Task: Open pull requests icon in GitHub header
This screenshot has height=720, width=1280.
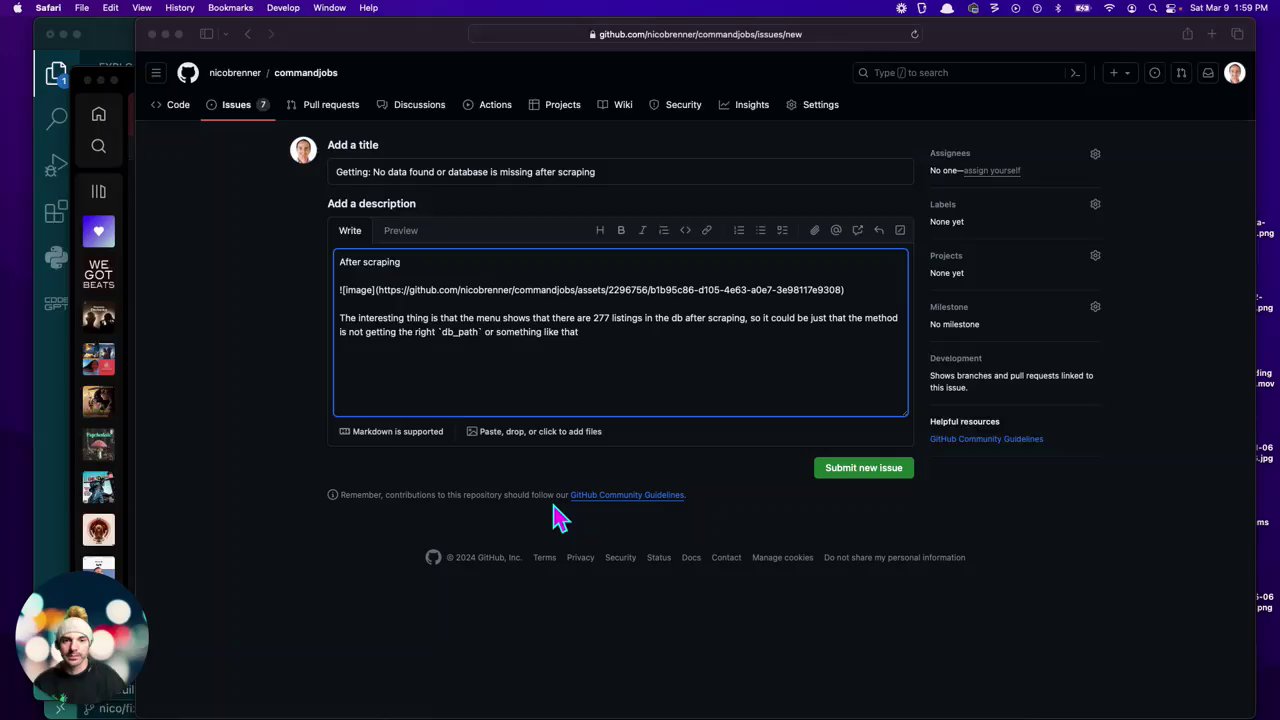Action: pyautogui.click(x=1181, y=73)
